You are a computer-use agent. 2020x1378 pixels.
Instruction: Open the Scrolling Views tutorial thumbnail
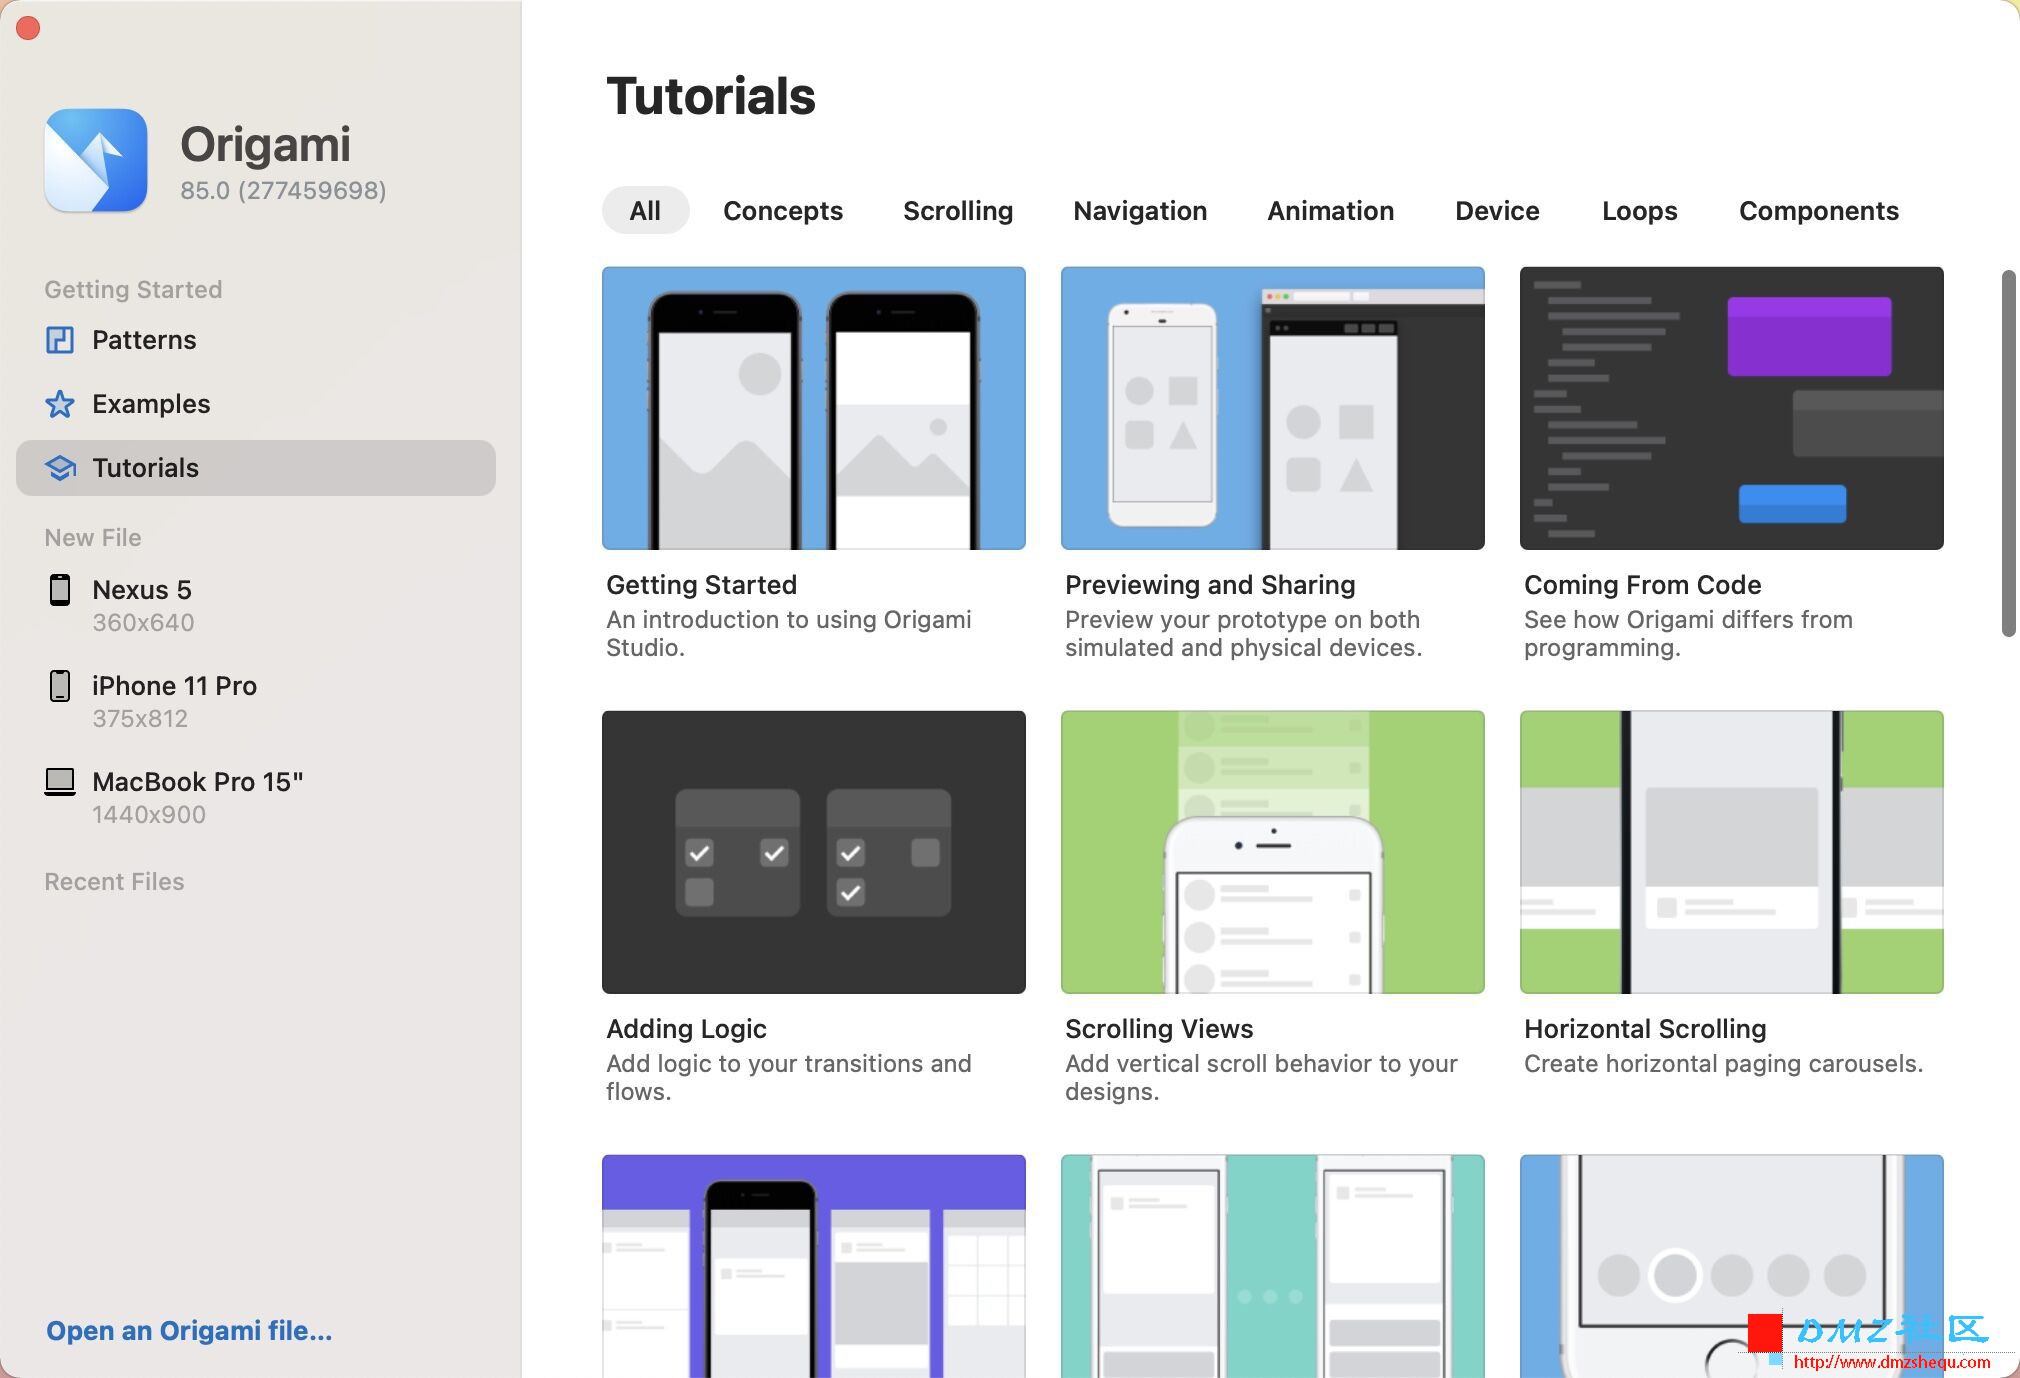click(x=1273, y=852)
